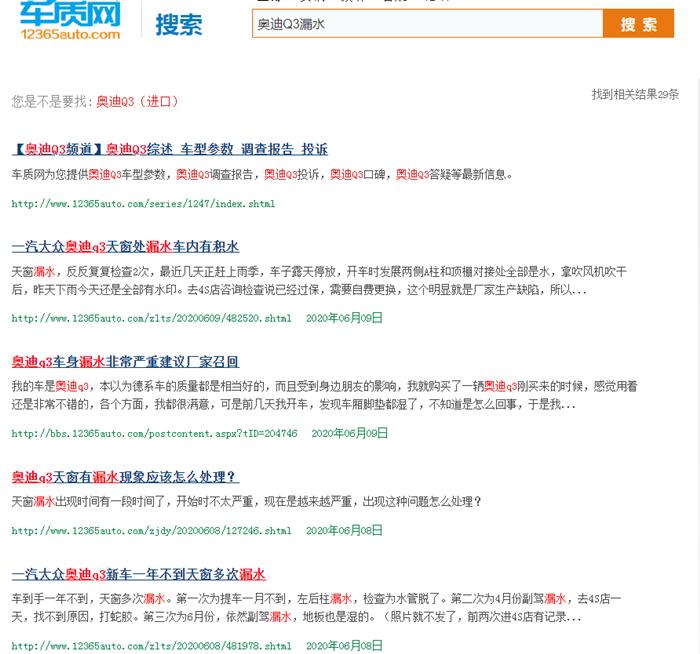Click snippet starting 车质网为您提供奥迪Q3车型参数
The image size is (700, 654).
tap(262, 175)
